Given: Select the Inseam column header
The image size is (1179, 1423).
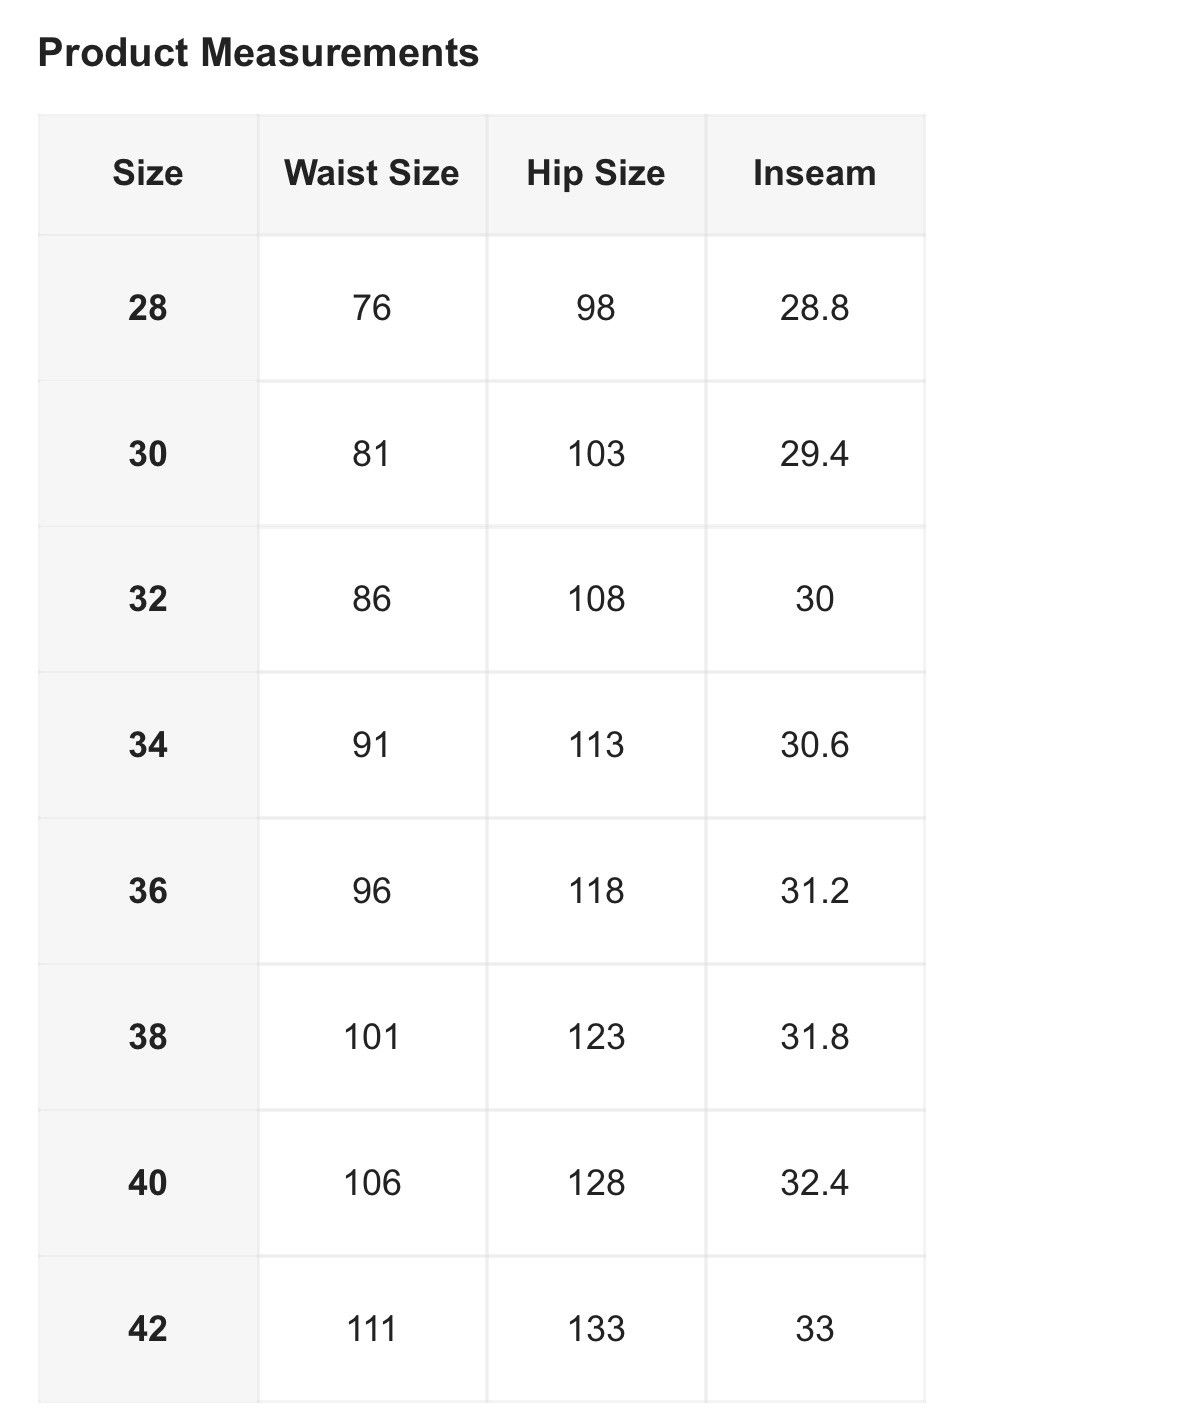Looking at the screenshot, I should click(815, 174).
